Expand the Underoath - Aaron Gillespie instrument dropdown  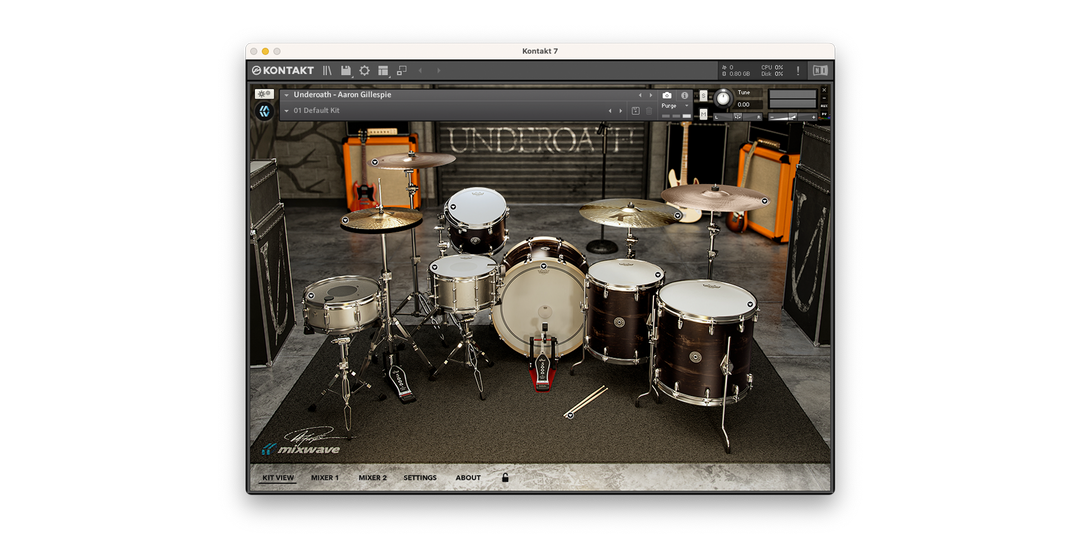pos(286,95)
